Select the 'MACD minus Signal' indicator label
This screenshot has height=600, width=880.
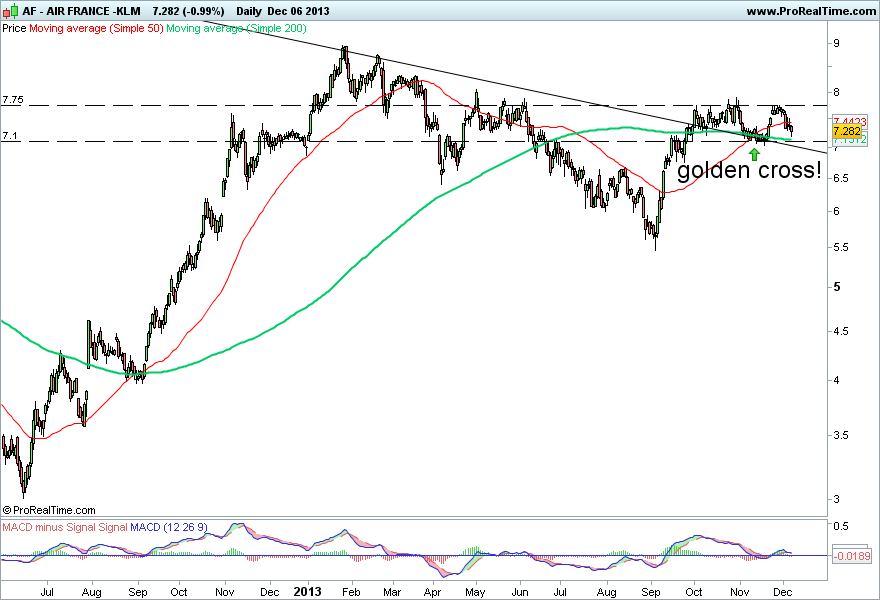click(49, 527)
